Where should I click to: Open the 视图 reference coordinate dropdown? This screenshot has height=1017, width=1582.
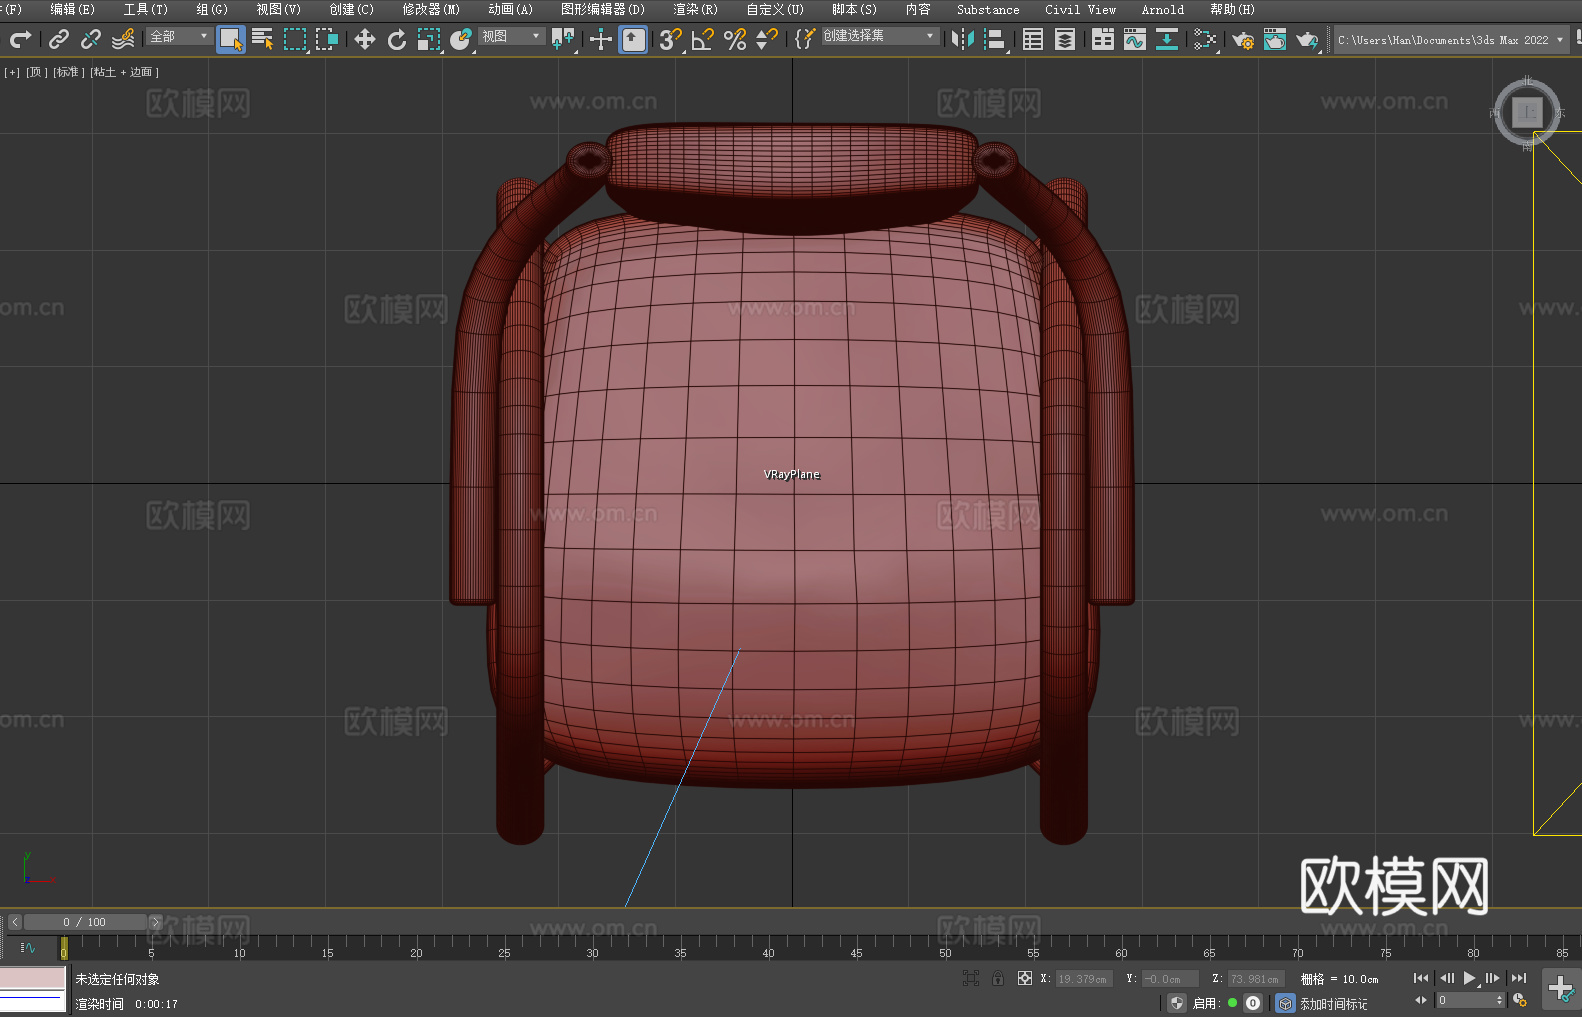tap(511, 36)
